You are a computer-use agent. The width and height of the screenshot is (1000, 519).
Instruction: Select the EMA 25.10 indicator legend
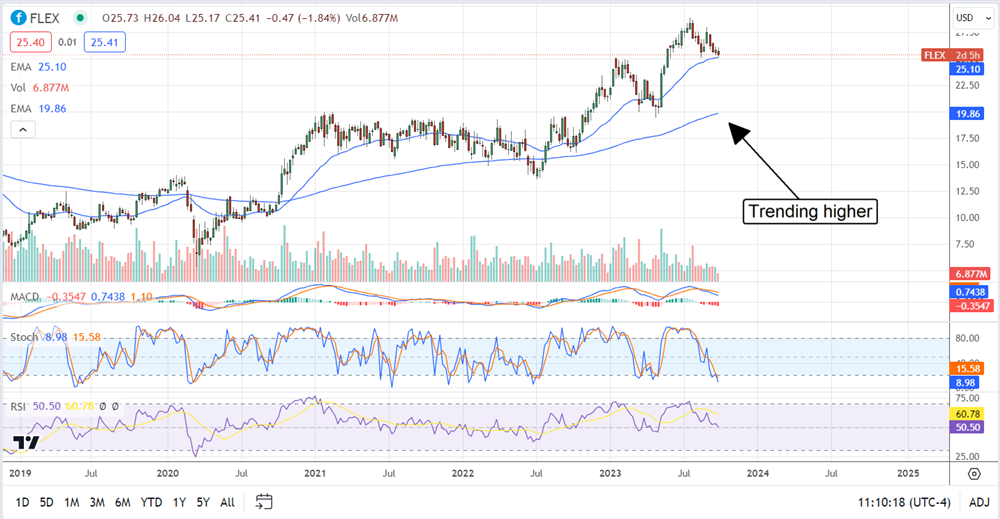click(40, 66)
